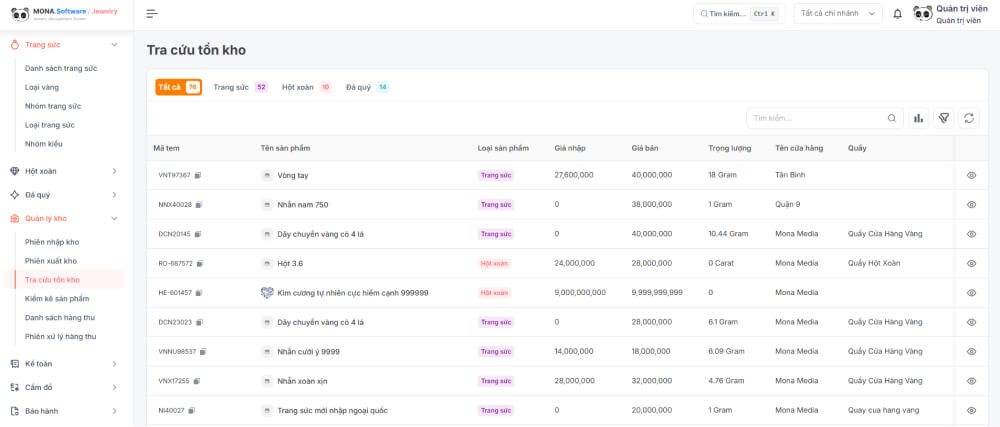Switch to the Hột xoàn tab
The height and width of the screenshot is (427, 1000).
click(x=307, y=87)
